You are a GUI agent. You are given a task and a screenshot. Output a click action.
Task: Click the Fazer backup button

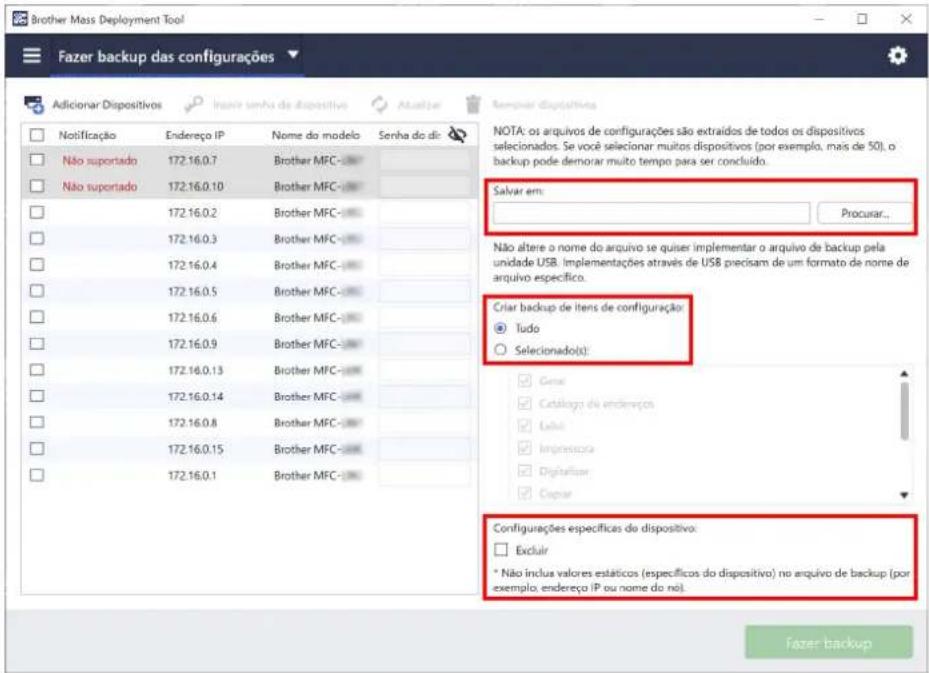coord(828,642)
